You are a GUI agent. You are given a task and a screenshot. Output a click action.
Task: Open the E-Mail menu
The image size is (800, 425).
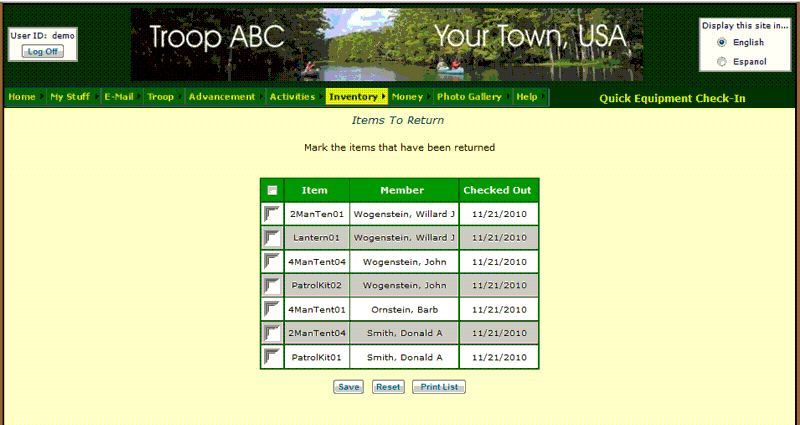point(122,96)
